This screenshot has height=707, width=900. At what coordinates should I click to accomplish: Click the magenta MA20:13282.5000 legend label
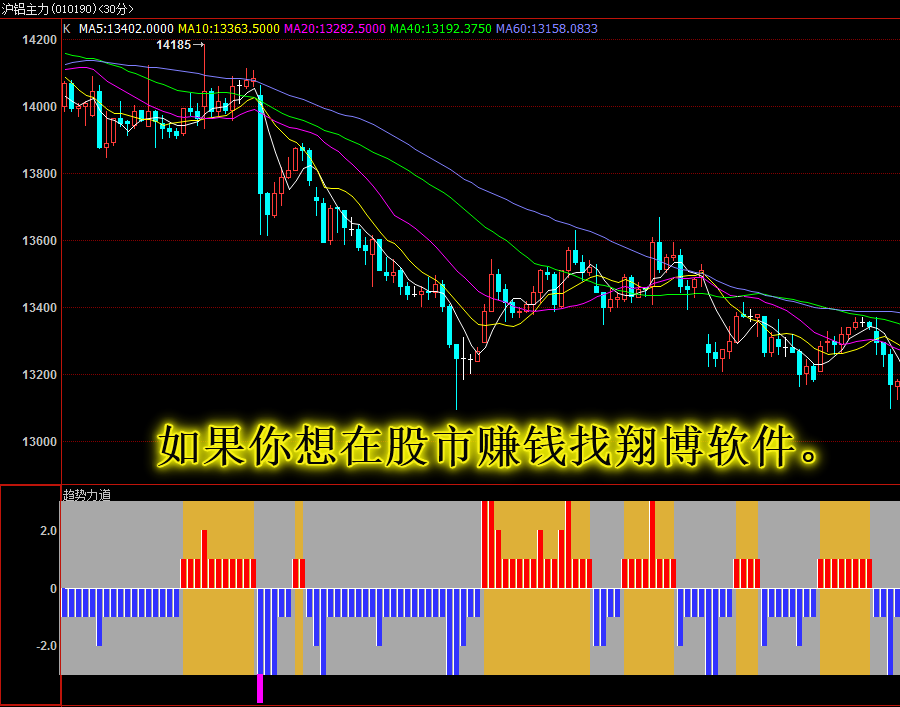pyautogui.click(x=335, y=29)
